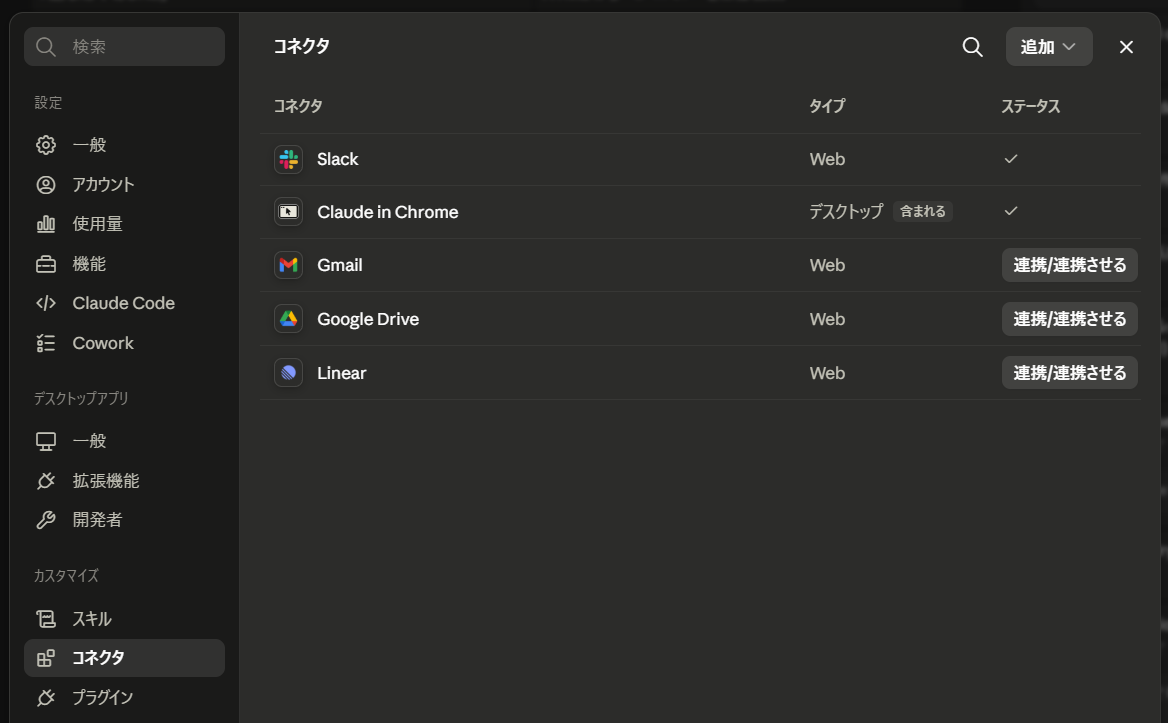This screenshot has width=1168, height=723.
Task: Click the Claude Code brackets icon
Action: tap(46, 303)
